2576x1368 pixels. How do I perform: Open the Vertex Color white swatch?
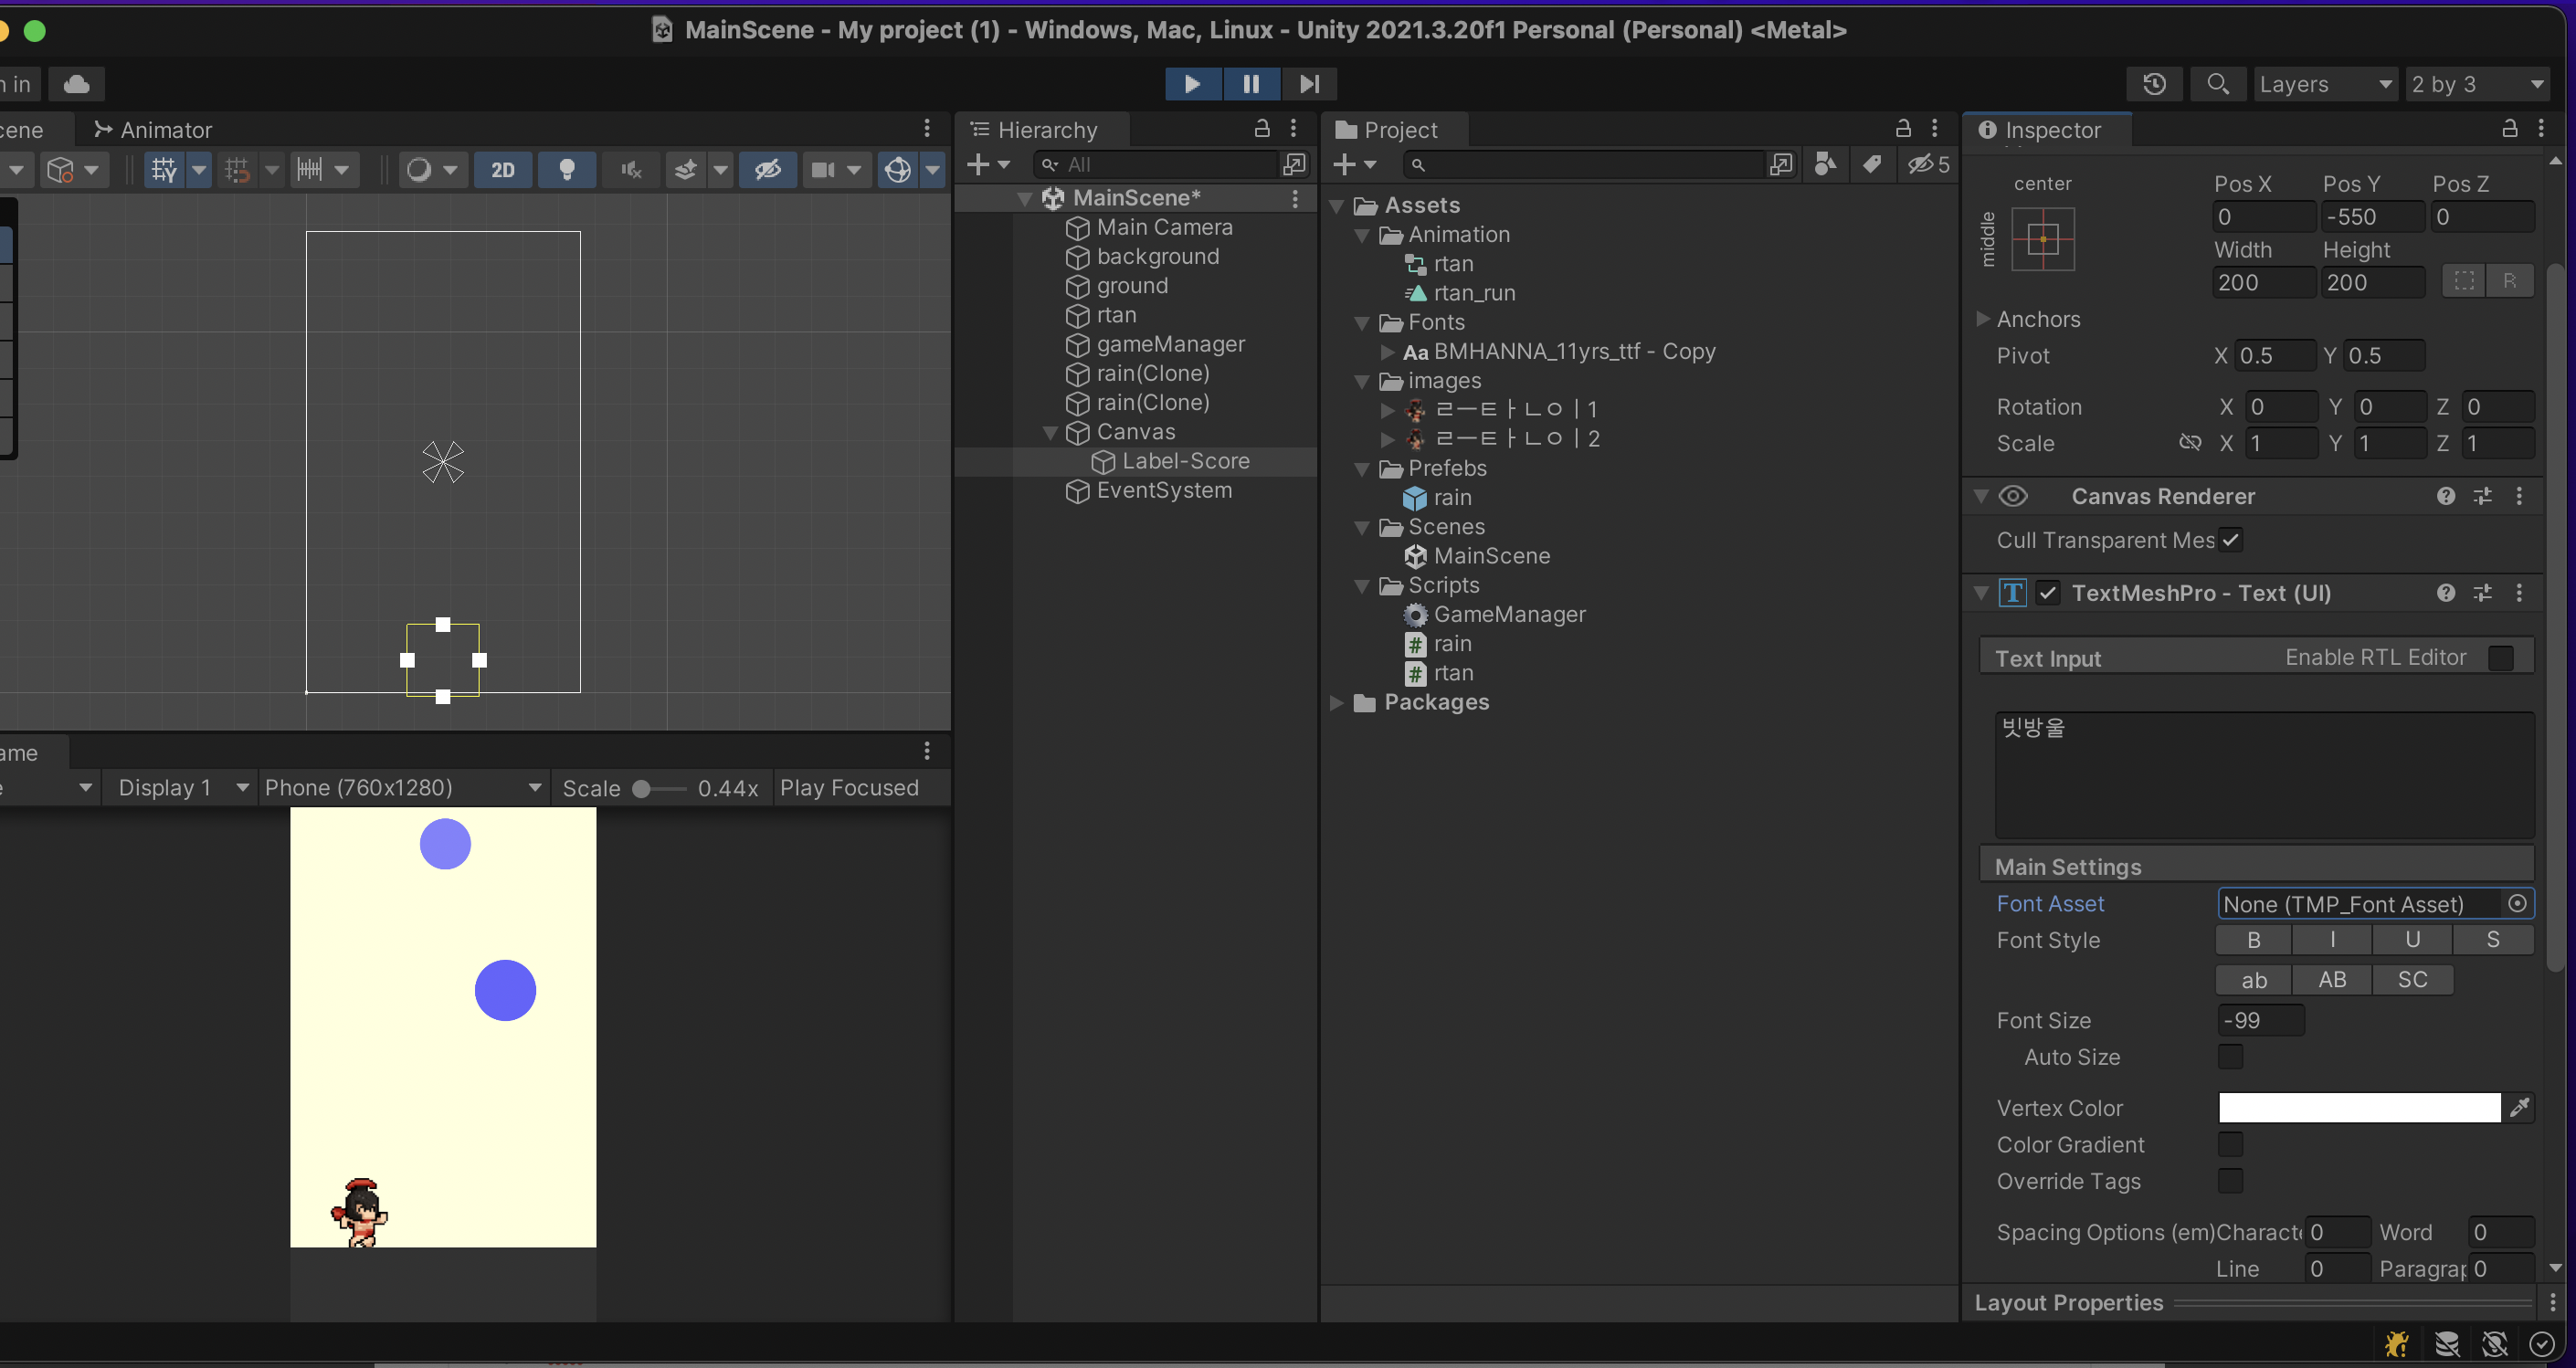pos(2359,1107)
